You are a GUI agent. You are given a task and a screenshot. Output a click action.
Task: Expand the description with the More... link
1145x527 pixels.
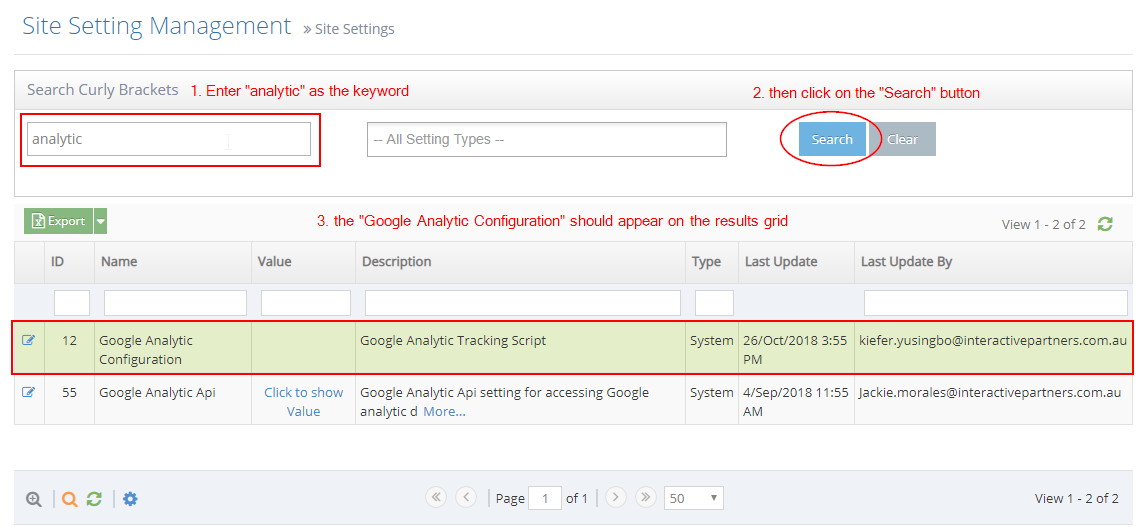pyautogui.click(x=444, y=412)
